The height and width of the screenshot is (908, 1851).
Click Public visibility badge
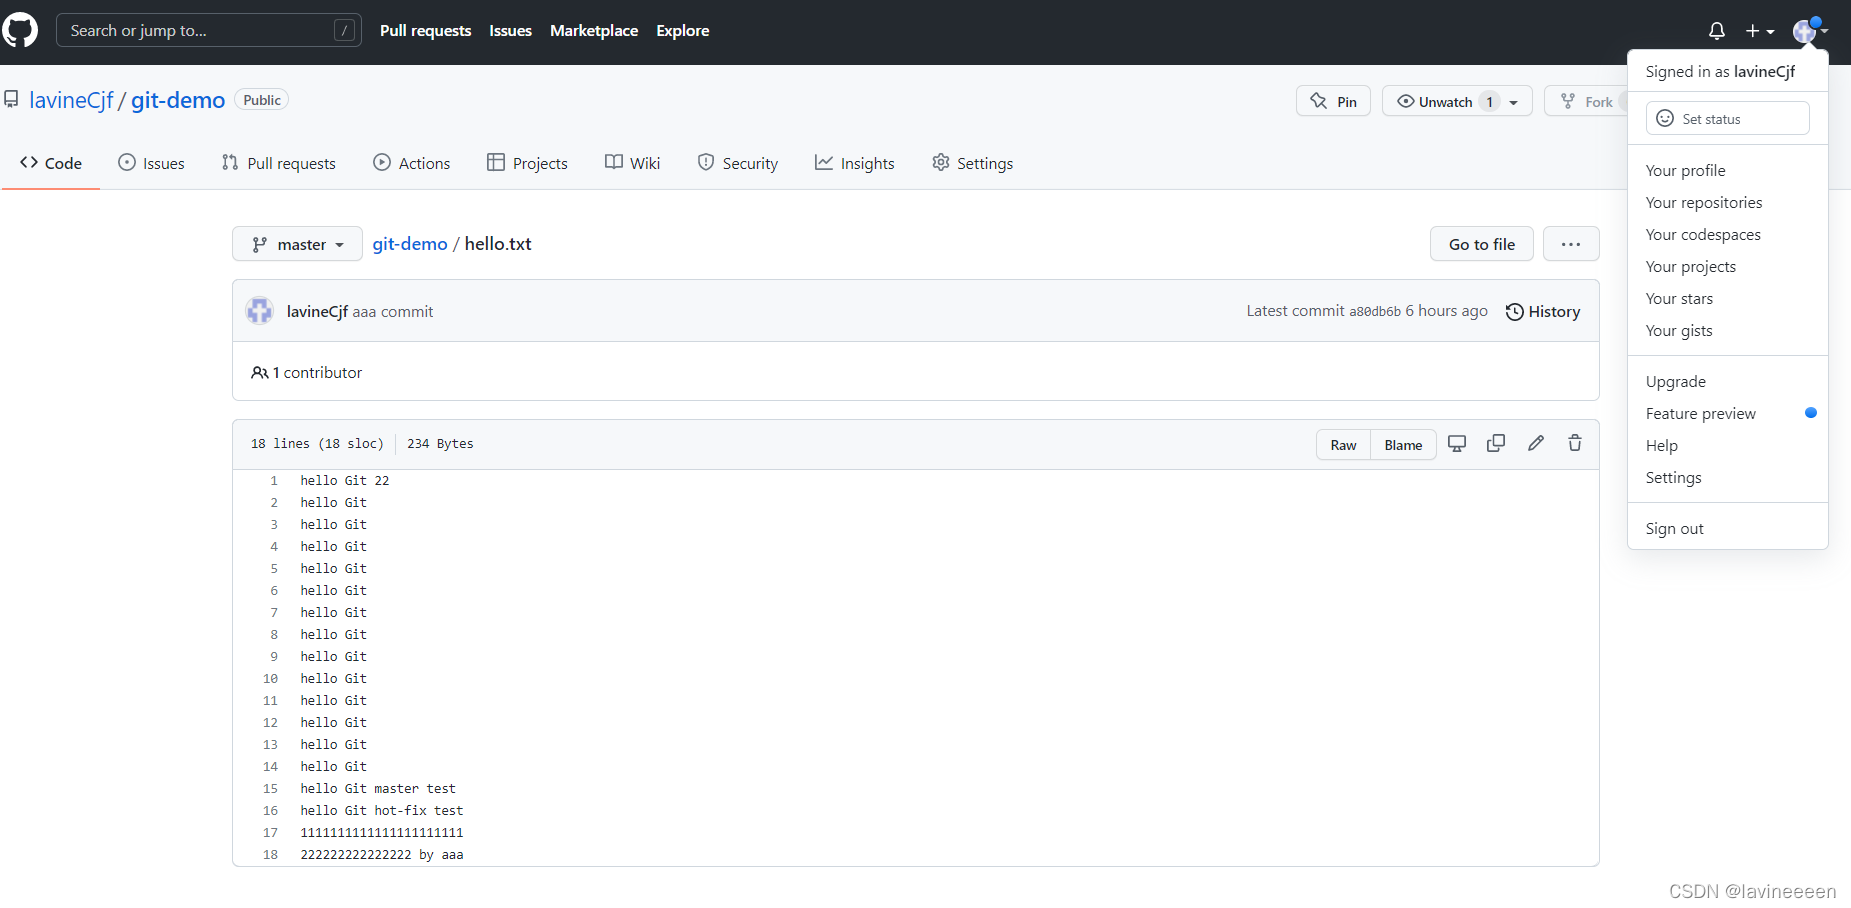coord(262,100)
